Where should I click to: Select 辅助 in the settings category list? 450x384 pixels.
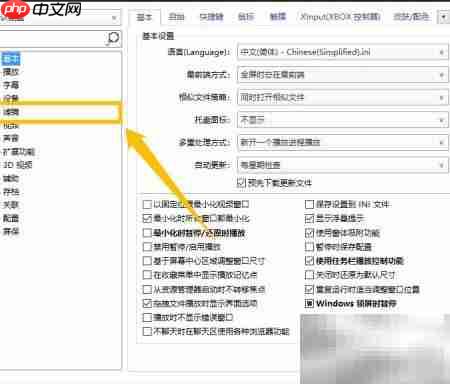11,178
